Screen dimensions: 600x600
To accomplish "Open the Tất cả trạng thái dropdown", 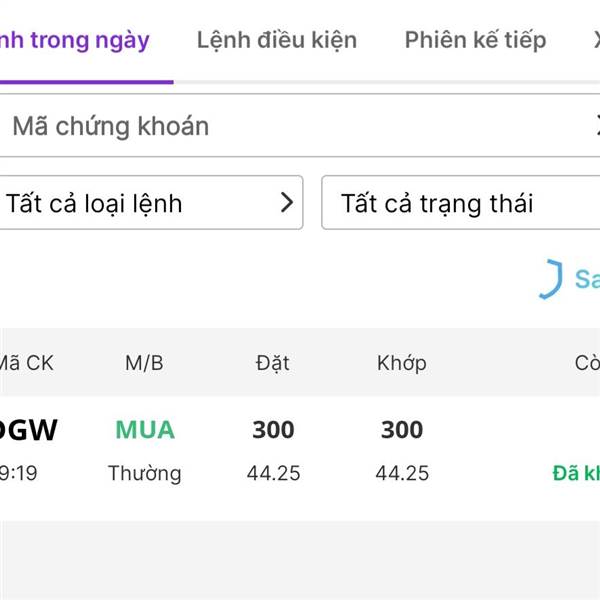I will click(461, 202).
